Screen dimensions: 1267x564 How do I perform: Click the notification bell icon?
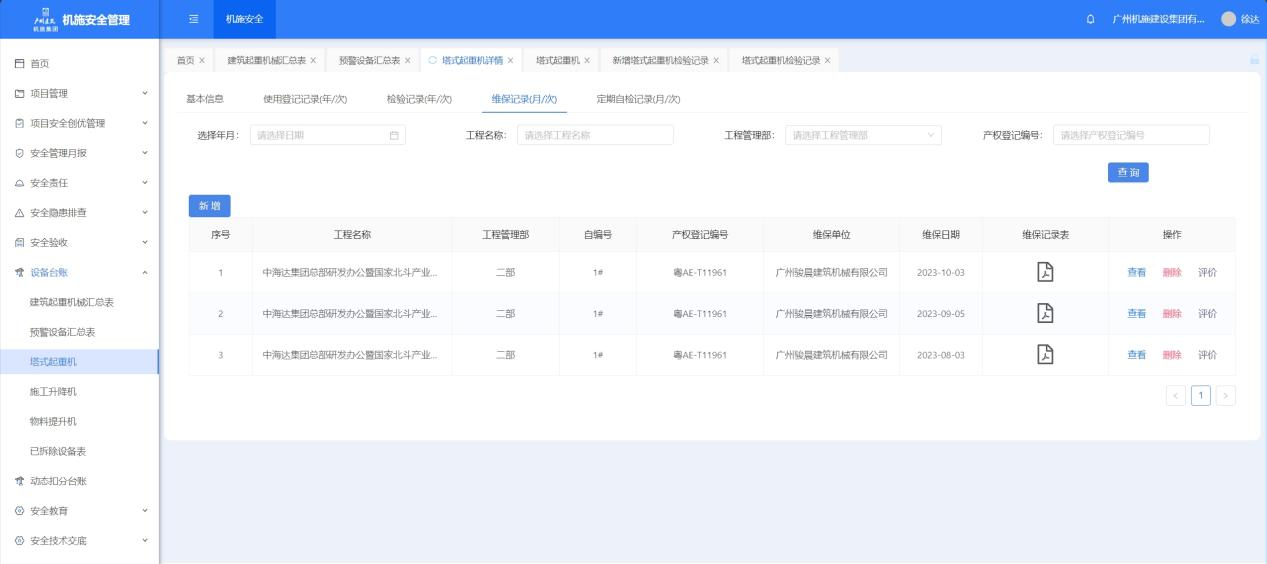[1089, 19]
